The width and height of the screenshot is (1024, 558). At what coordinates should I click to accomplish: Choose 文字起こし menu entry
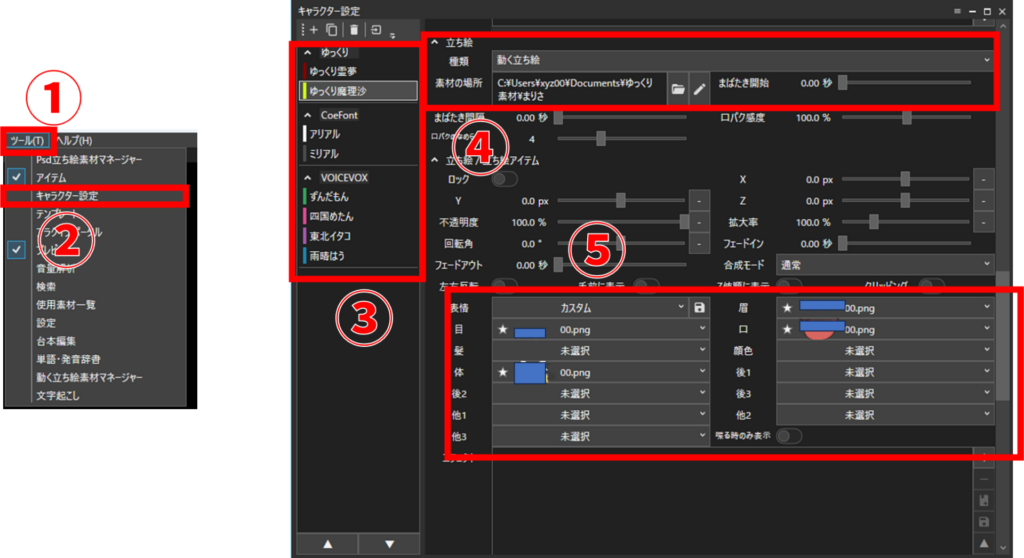click(57, 395)
